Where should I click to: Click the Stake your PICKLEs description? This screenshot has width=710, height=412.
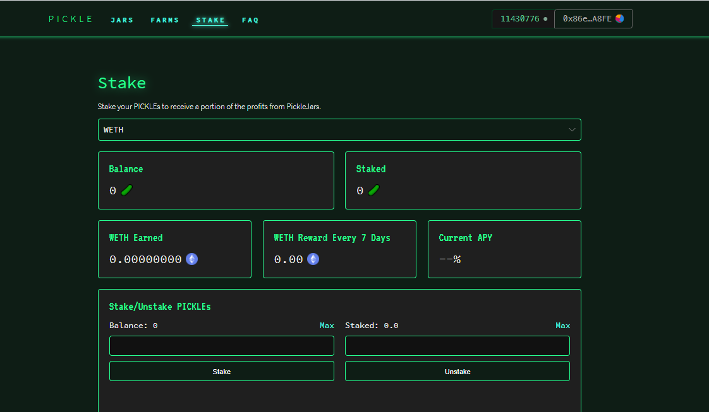209,106
